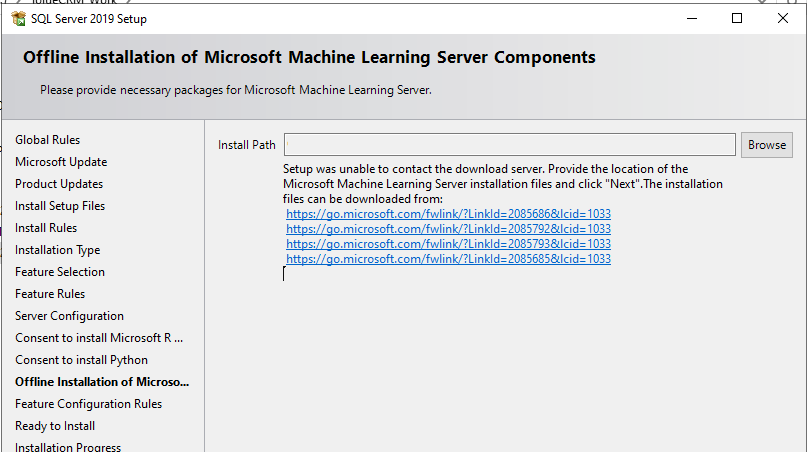Go to the Product Updates step
The height and width of the screenshot is (452, 810).
pos(59,184)
